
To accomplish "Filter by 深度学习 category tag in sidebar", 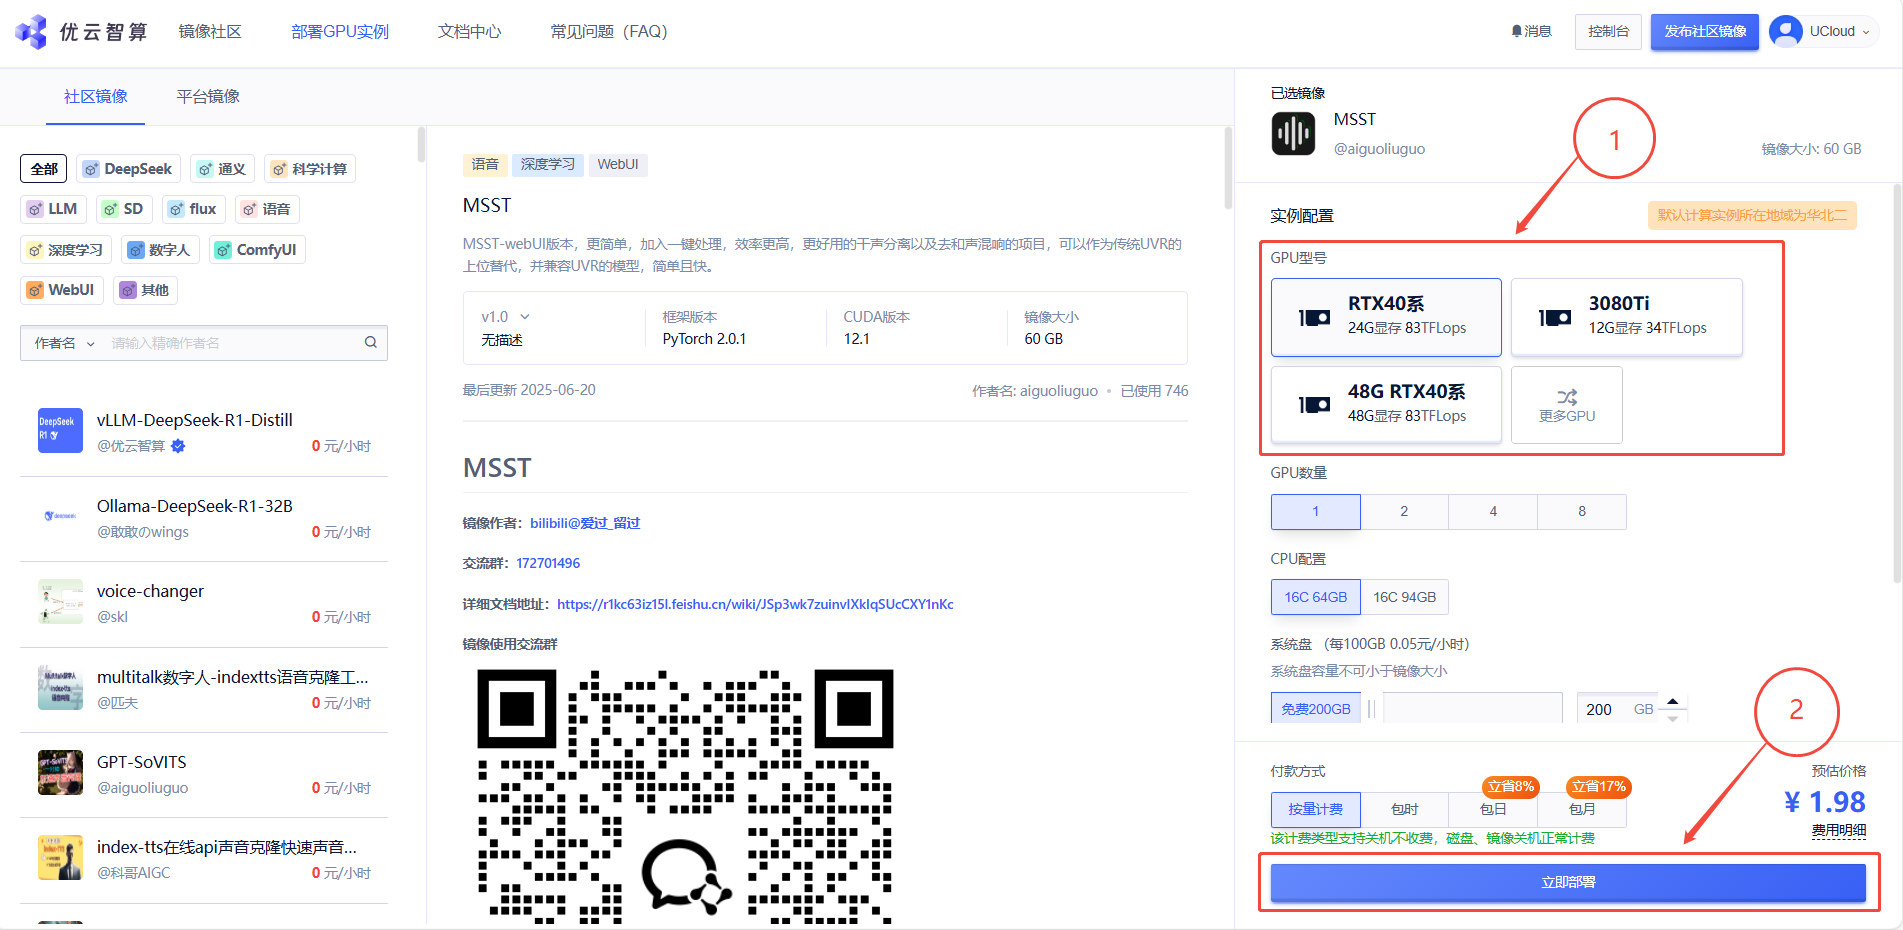I will click(66, 250).
